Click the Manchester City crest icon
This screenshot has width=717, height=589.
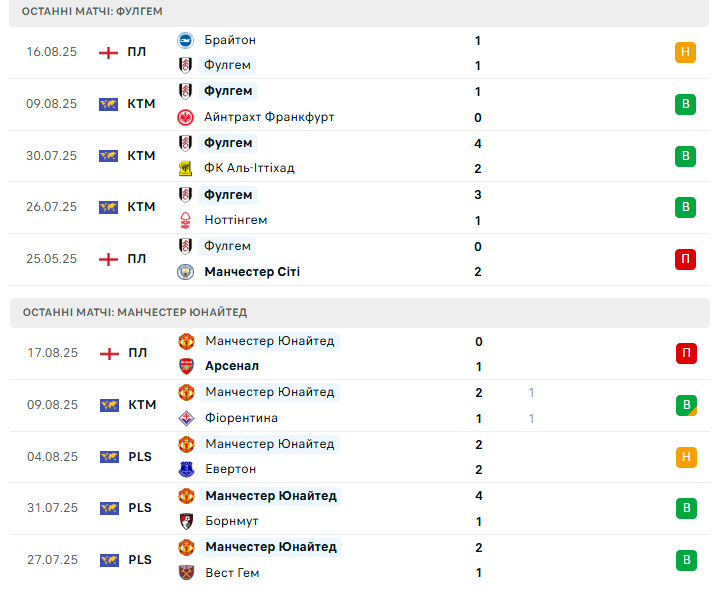(x=185, y=272)
